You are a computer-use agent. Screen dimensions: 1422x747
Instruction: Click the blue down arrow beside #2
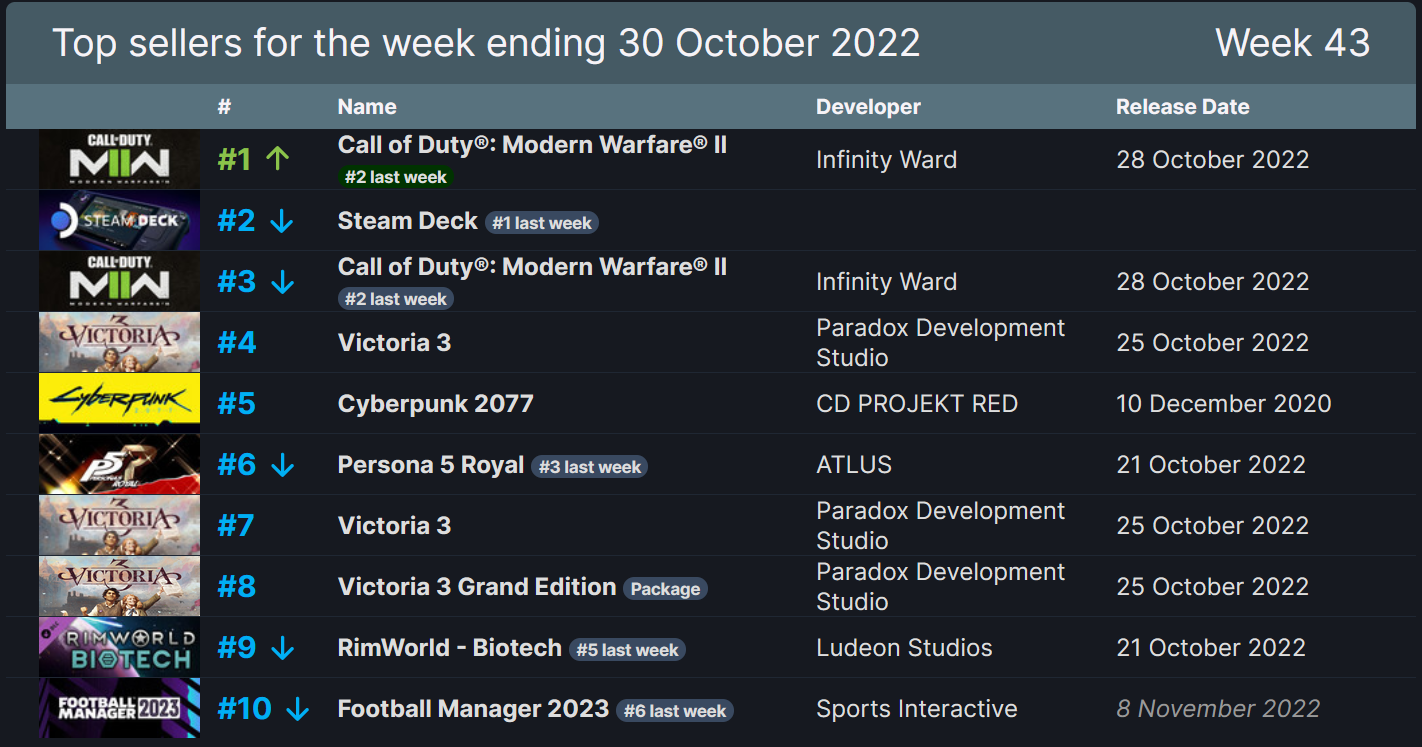point(282,221)
